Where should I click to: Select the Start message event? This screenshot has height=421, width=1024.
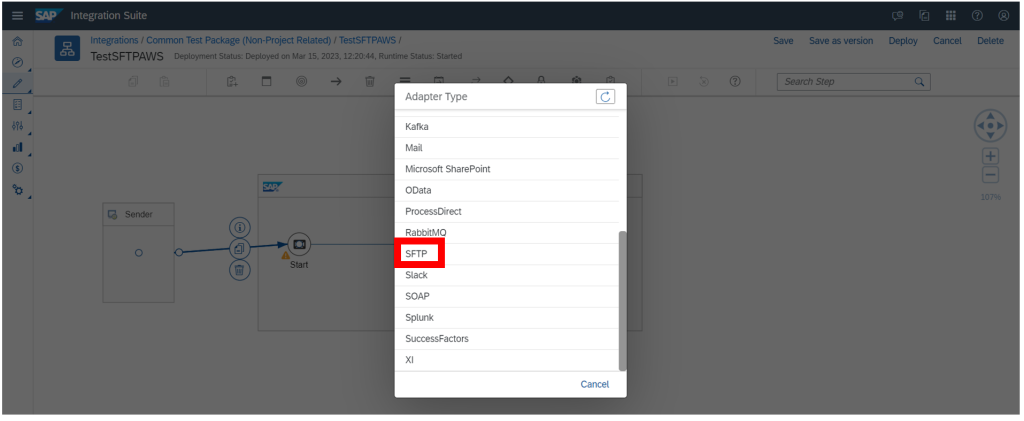point(299,244)
